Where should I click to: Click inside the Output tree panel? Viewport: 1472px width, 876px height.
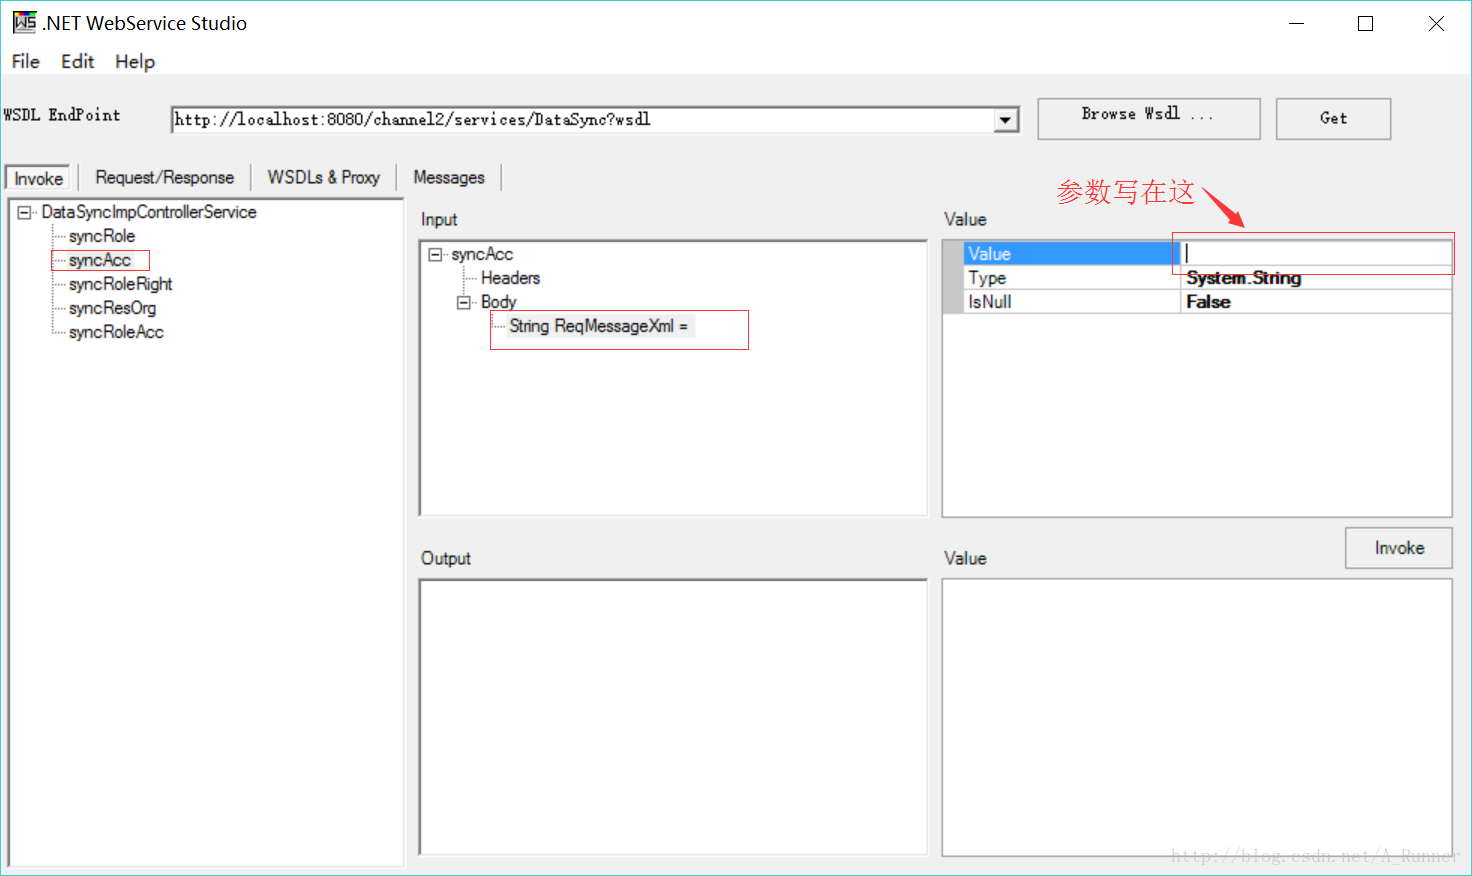[x=673, y=717]
